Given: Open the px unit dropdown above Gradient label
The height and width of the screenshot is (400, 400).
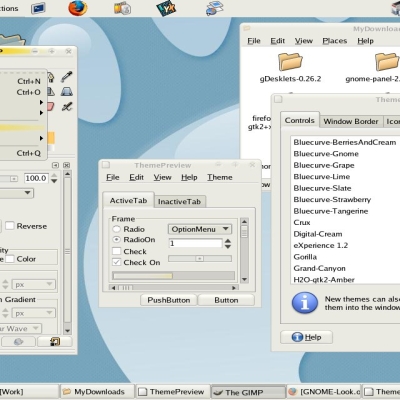Looking at the screenshot, I should coord(33,284).
